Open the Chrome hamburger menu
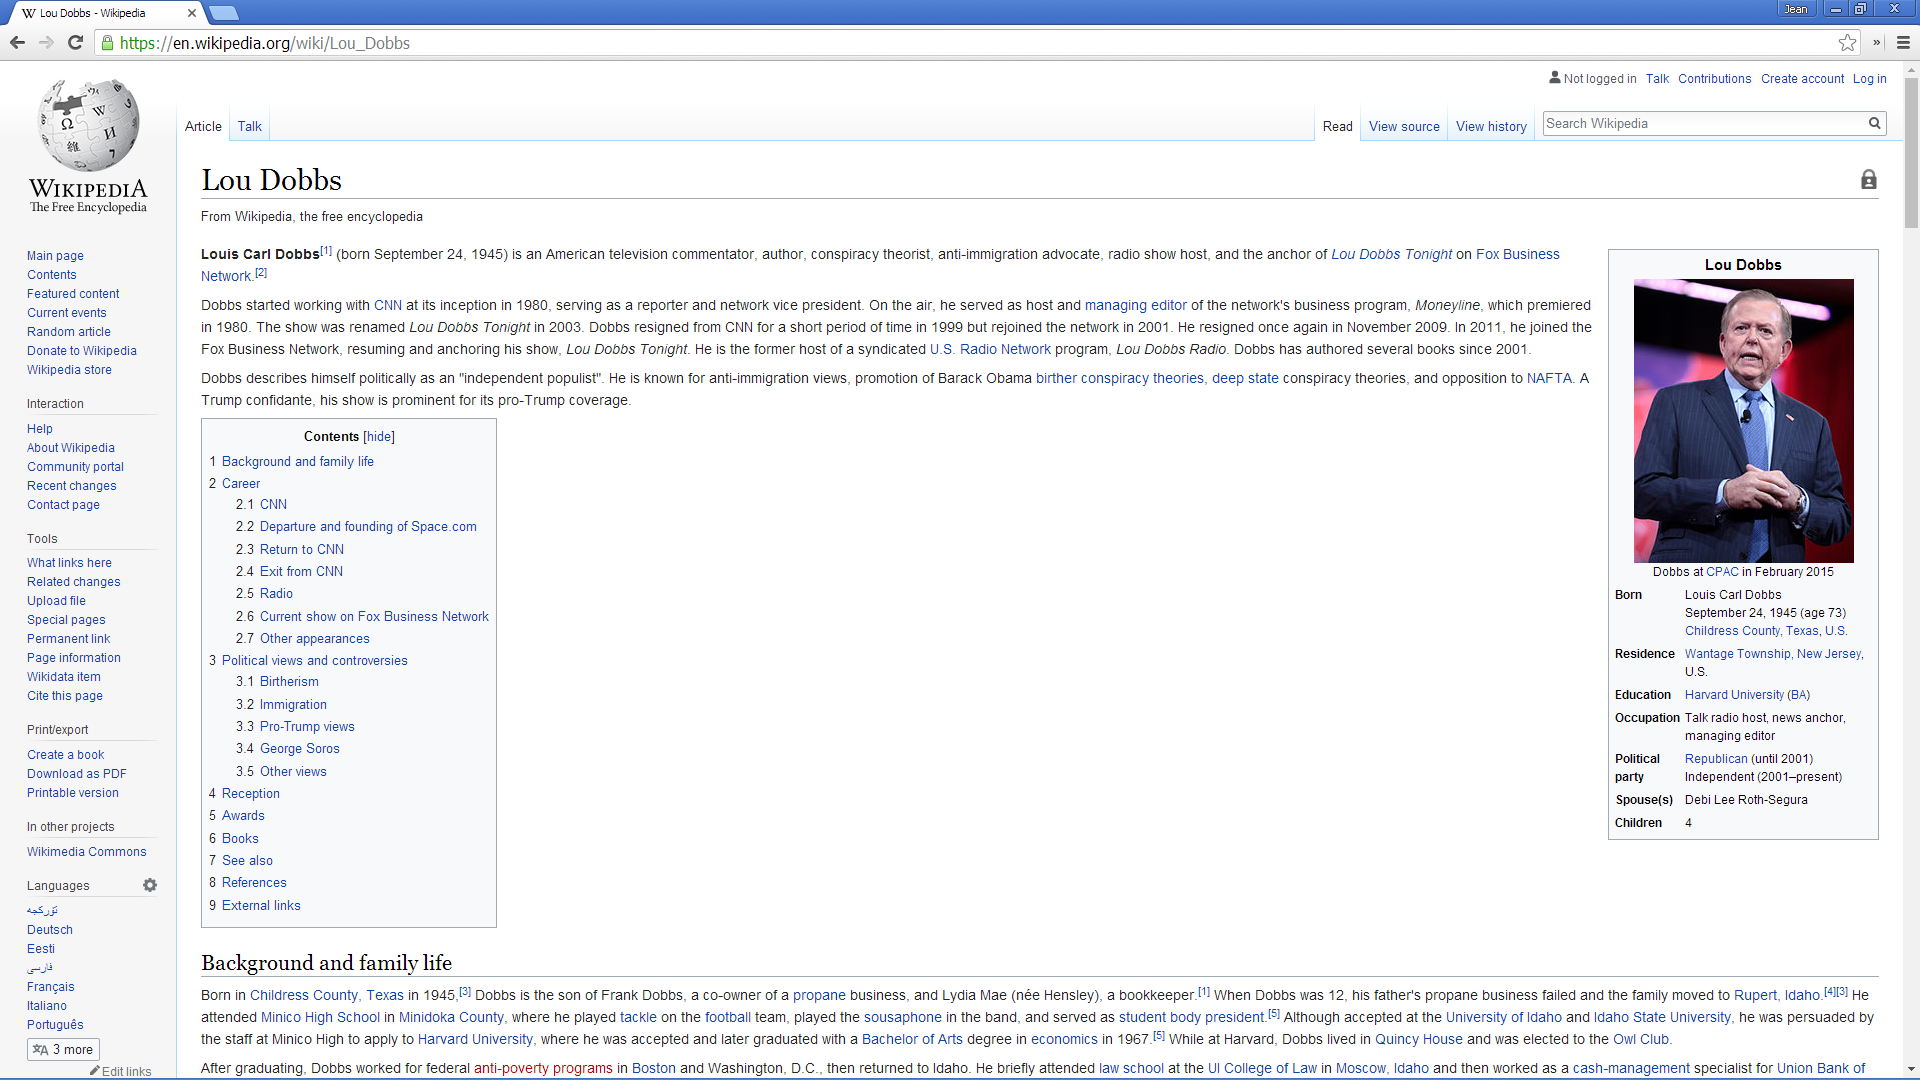 (1903, 43)
